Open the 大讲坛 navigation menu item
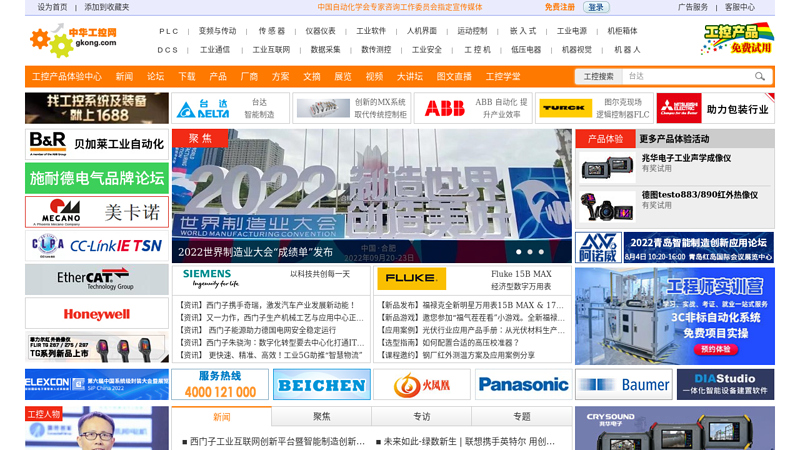Screen dimensions: 800x450 click(x=410, y=77)
